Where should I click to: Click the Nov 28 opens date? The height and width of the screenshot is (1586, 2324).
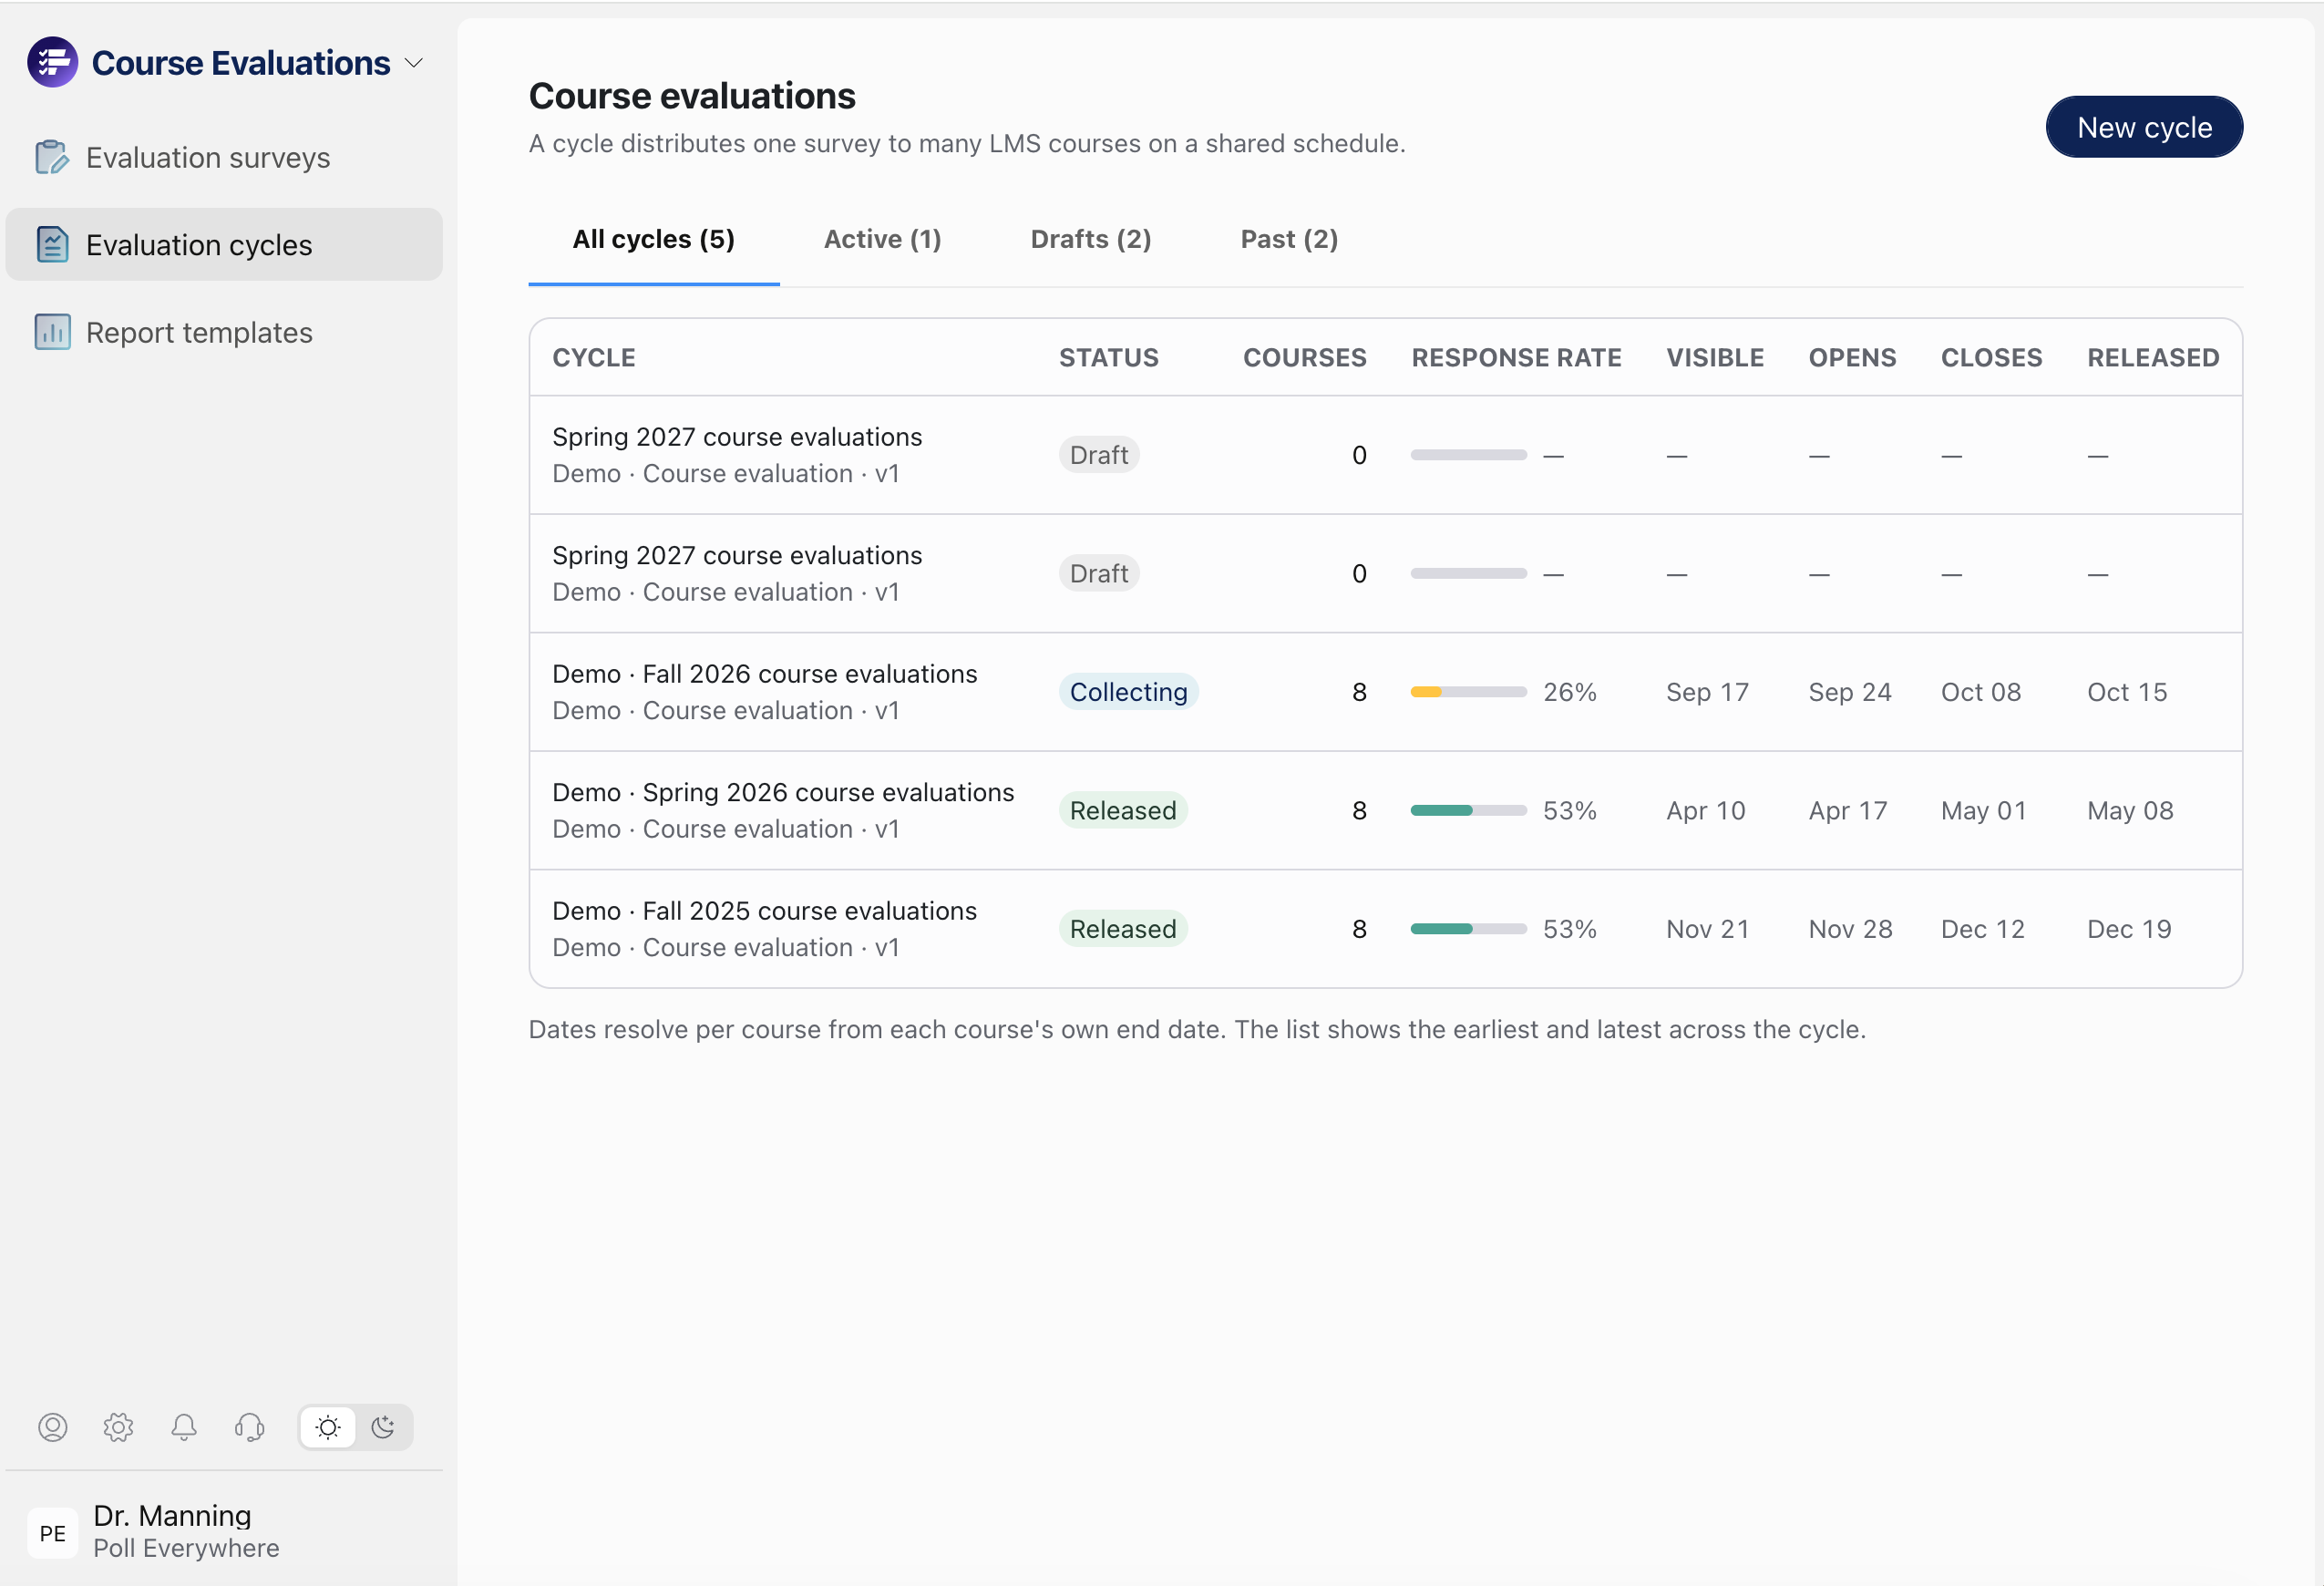pyautogui.click(x=1850, y=929)
